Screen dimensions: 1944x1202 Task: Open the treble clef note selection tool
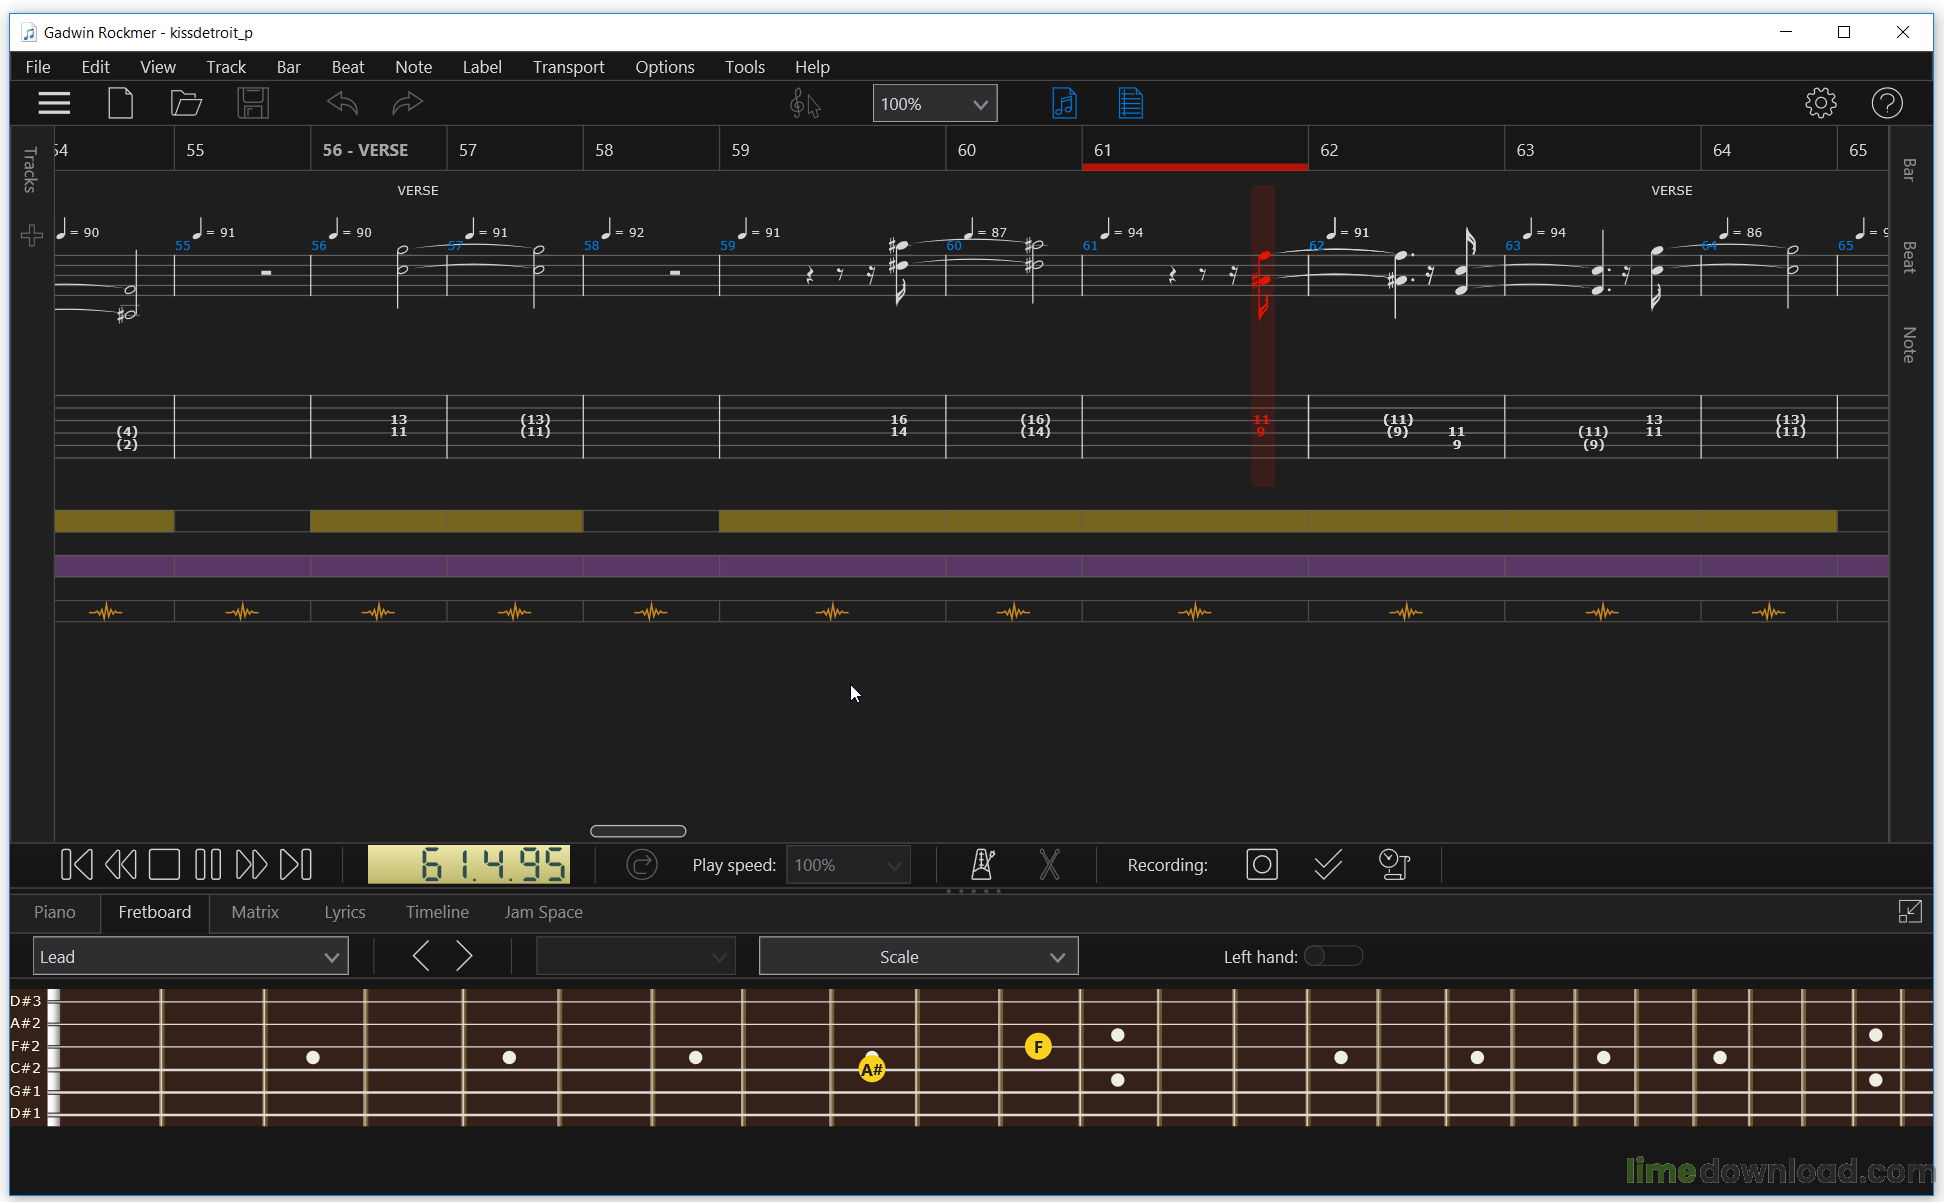[x=804, y=103]
